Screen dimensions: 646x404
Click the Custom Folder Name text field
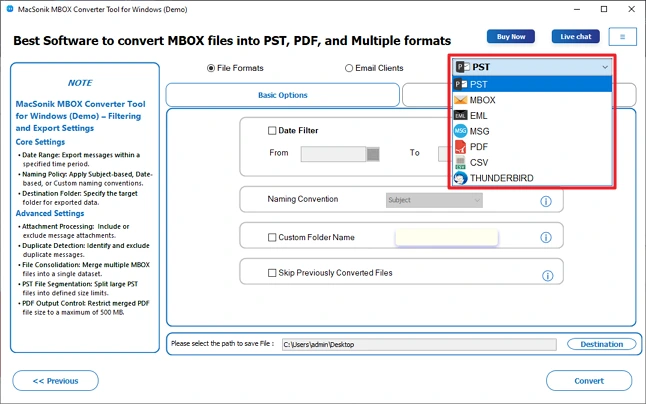click(x=447, y=237)
